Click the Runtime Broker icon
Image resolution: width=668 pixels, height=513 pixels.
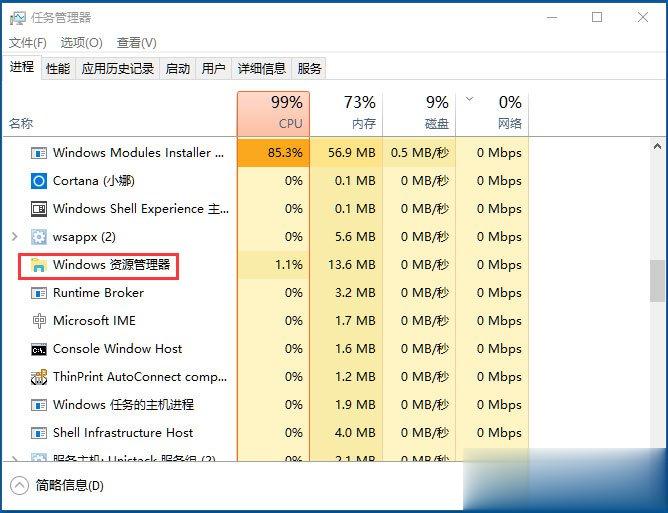[x=39, y=293]
